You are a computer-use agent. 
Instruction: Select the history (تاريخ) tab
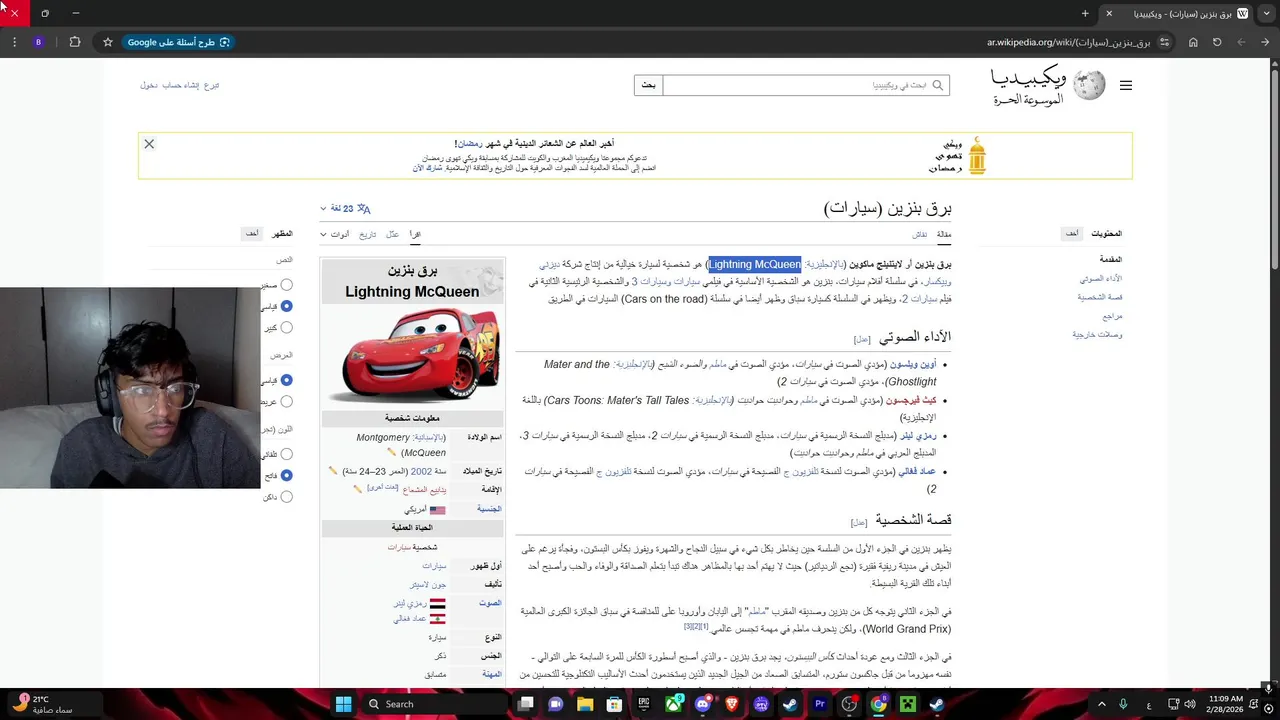tap(368, 234)
